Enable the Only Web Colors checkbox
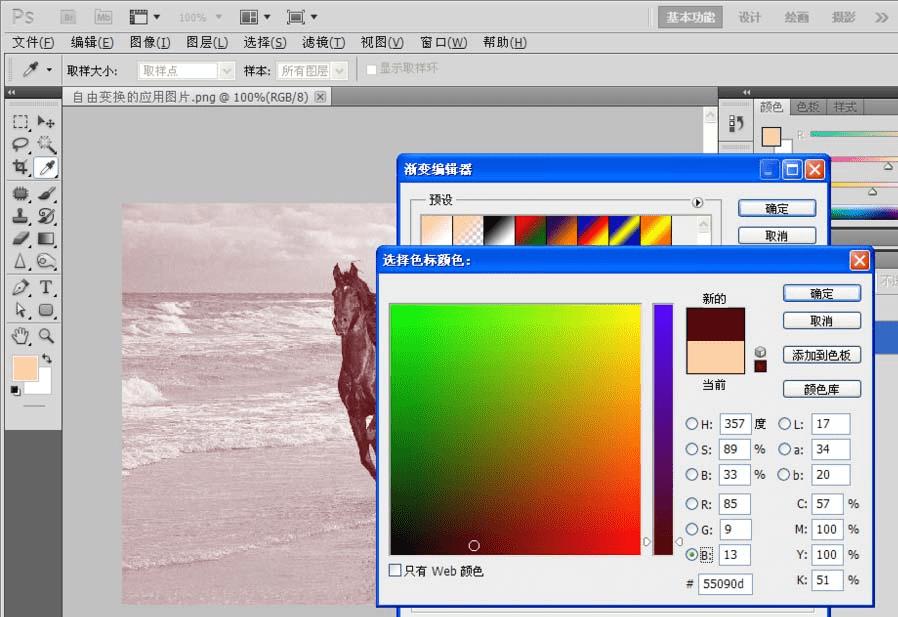The image size is (898, 617). [395, 570]
